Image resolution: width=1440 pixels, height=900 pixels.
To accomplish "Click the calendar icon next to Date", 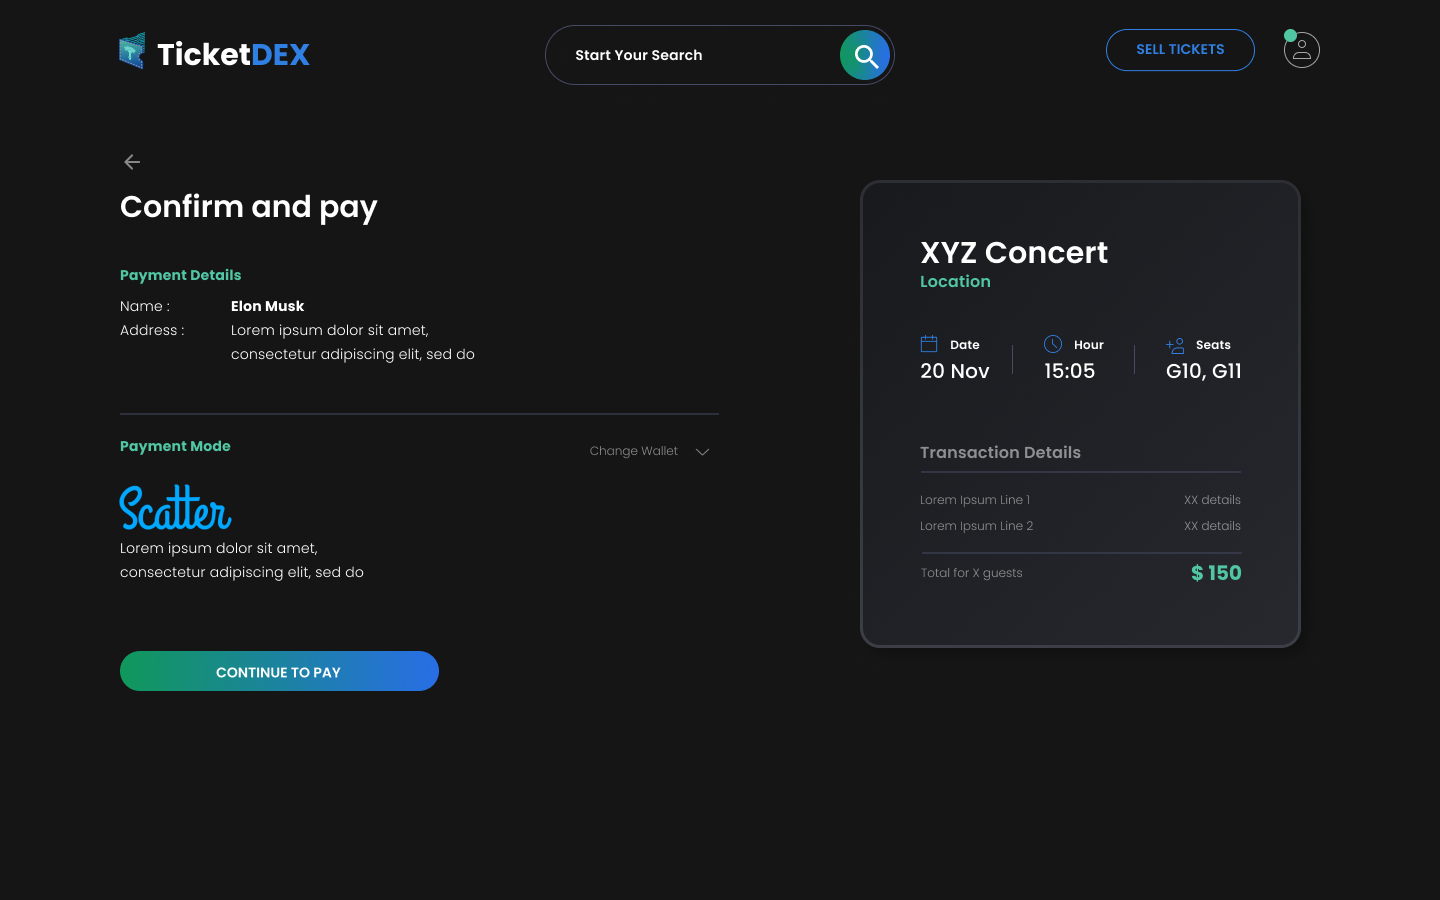I will [x=929, y=343].
